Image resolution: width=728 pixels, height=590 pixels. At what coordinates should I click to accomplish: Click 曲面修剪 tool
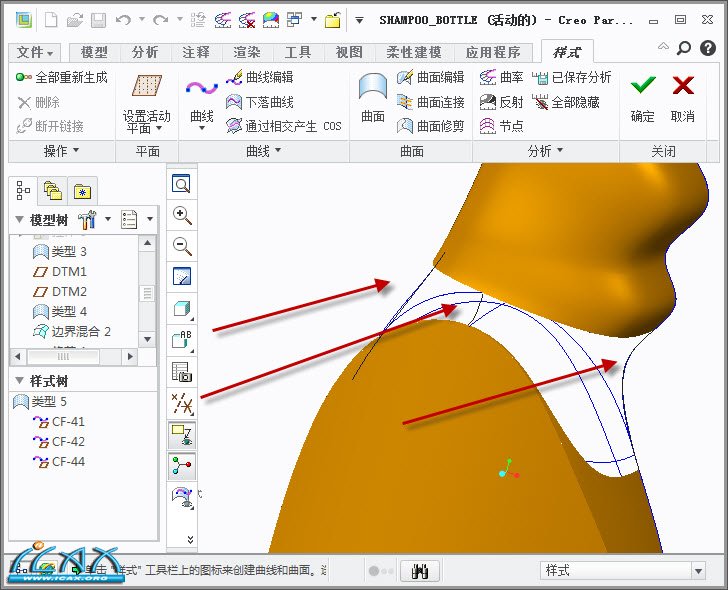coord(430,126)
